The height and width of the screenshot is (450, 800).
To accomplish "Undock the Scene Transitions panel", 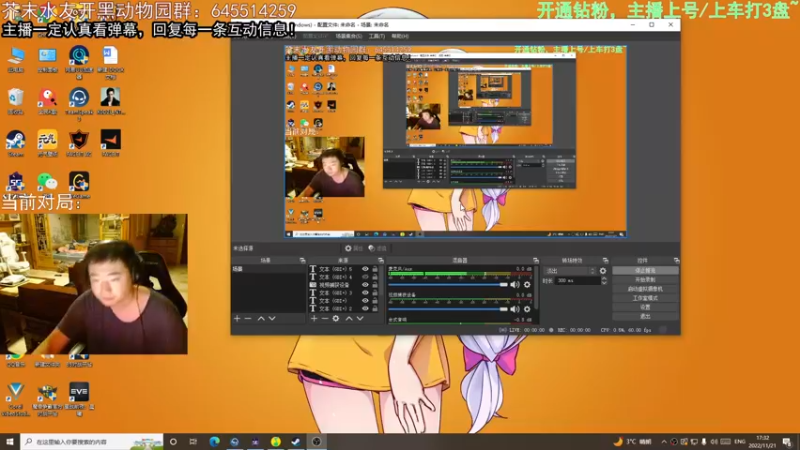I will [x=606, y=261].
